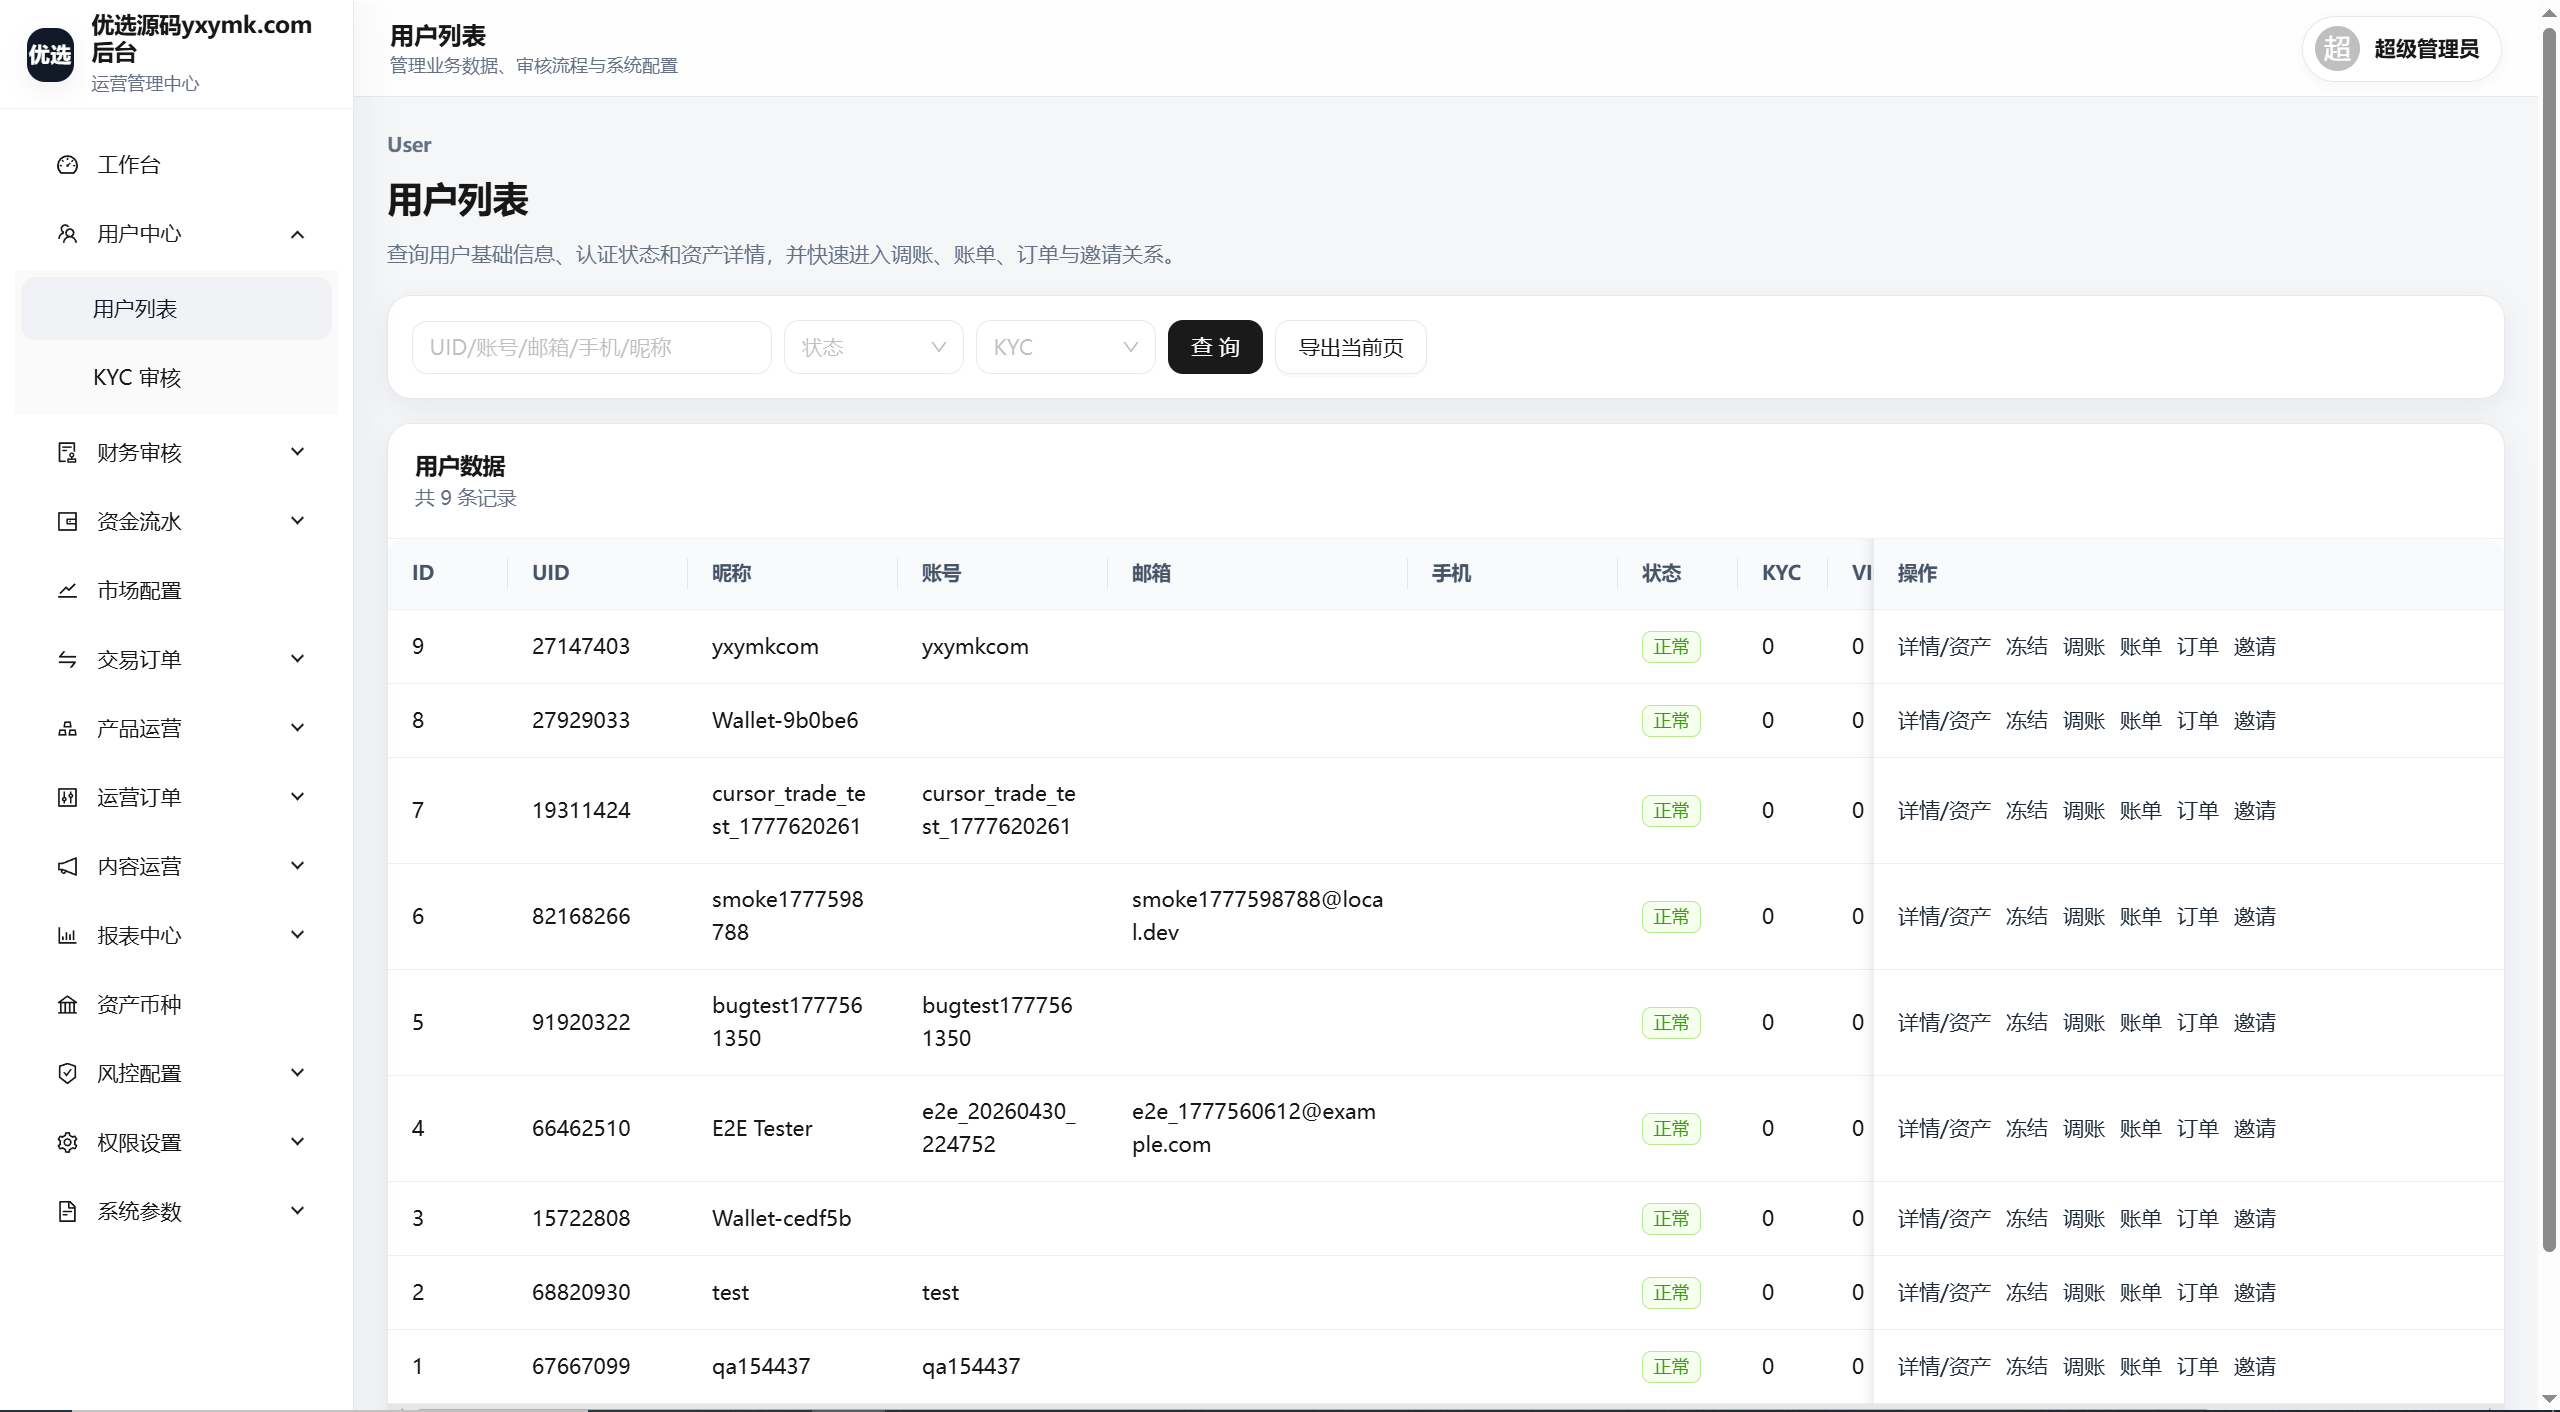Screen dimensions: 2560x1412
Task: Click the 超级管理员 account label
Action: 2427,49
